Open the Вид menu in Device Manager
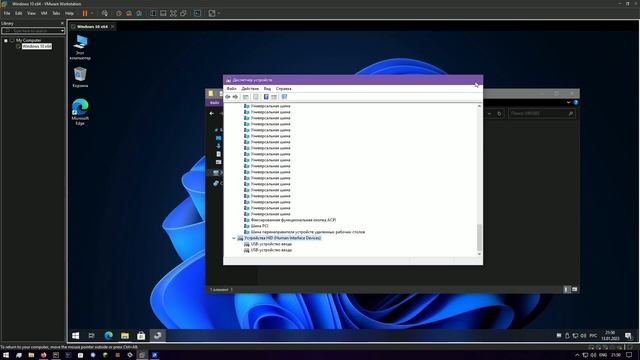Screen dimensions: 640x360 coord(267,89)
